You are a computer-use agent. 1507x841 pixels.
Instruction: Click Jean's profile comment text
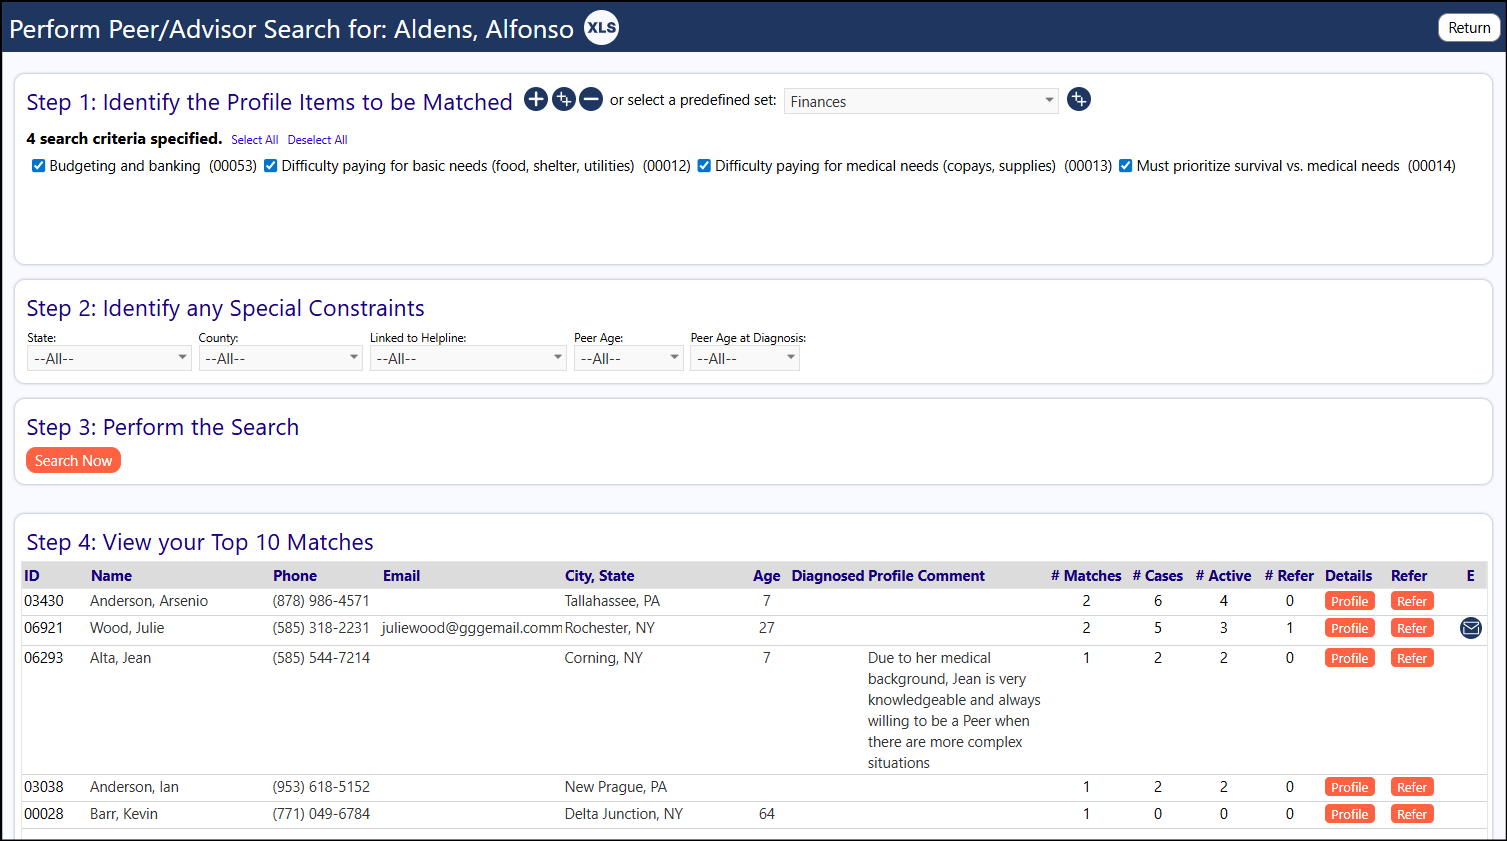pos(954,710)
